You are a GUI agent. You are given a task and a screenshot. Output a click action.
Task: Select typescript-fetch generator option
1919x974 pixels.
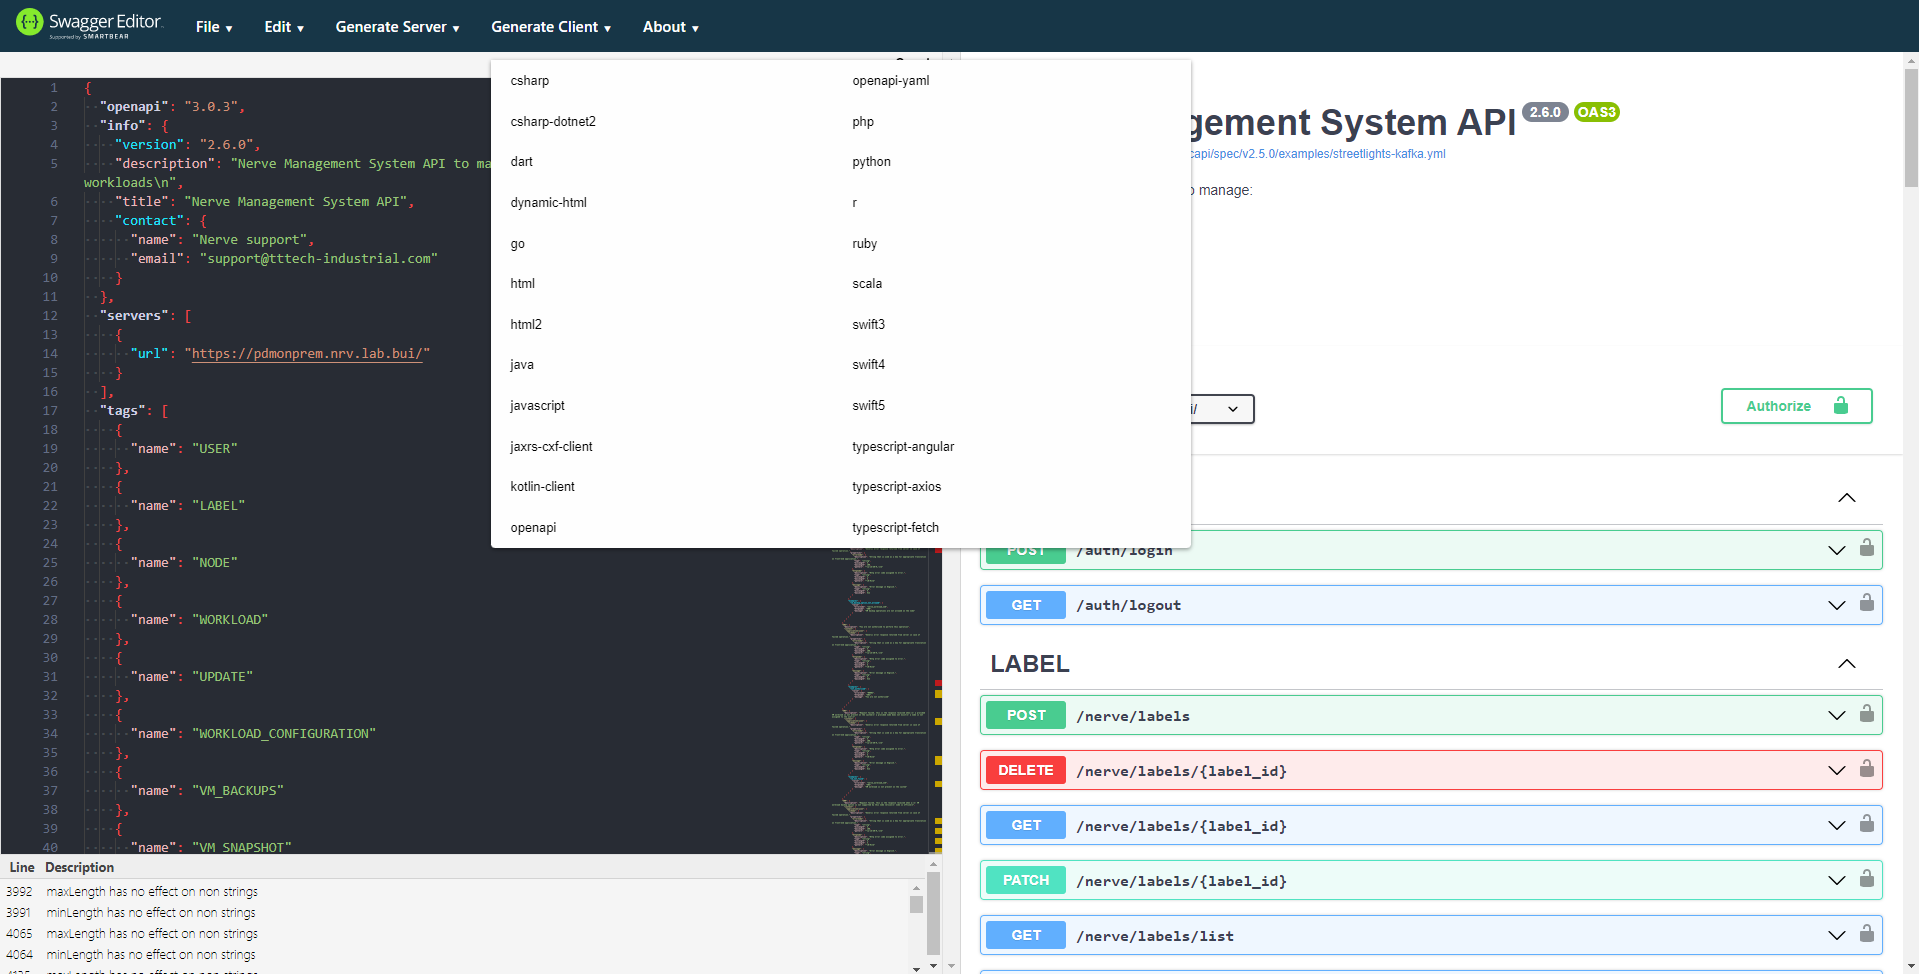click(895, 527)
